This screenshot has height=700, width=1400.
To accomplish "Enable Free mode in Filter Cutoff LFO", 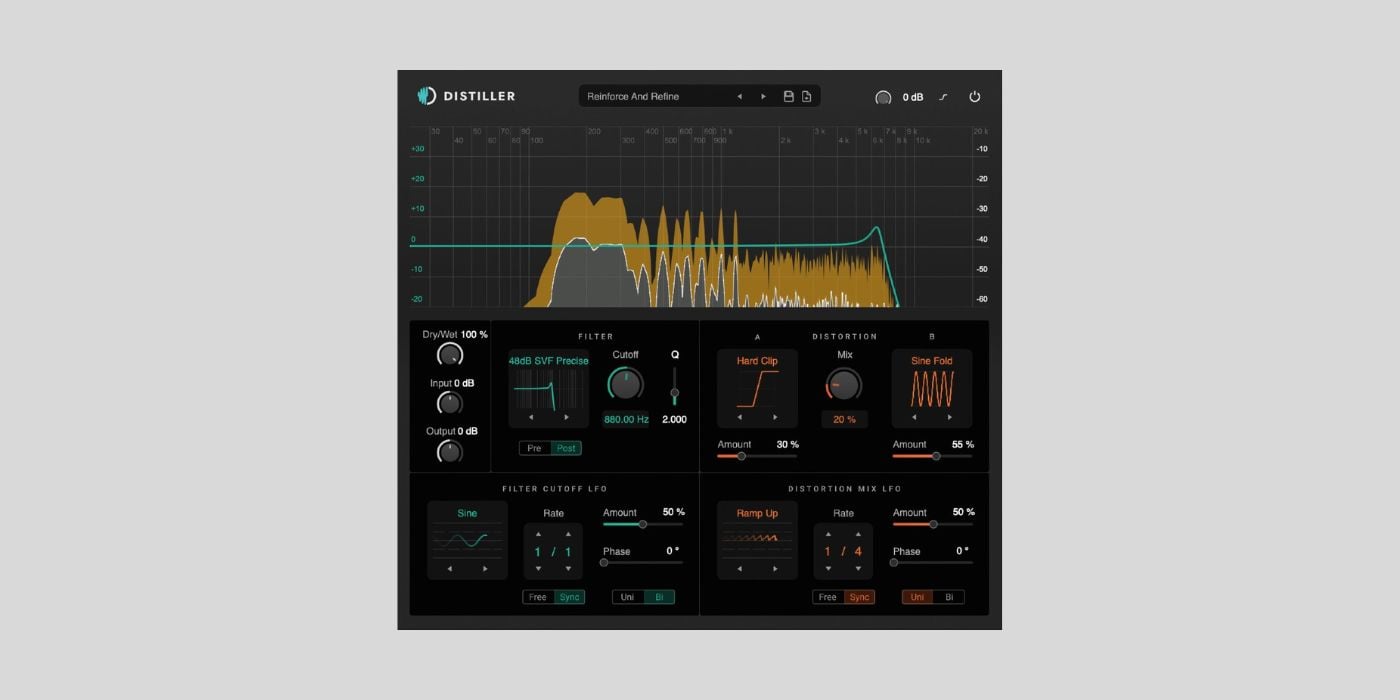I will point(539,597).
